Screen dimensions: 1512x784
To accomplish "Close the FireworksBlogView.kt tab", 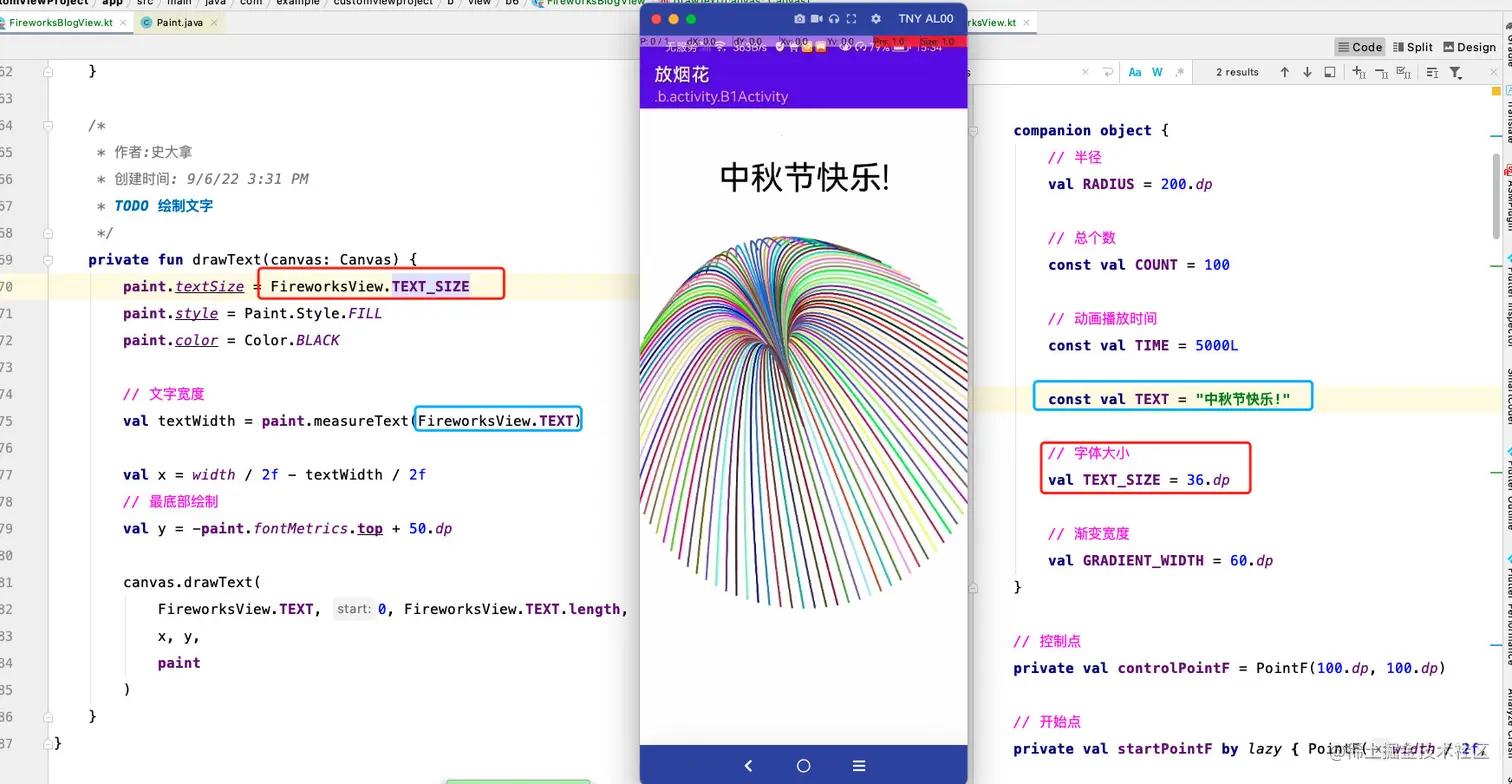I will (x=123, y=22).
